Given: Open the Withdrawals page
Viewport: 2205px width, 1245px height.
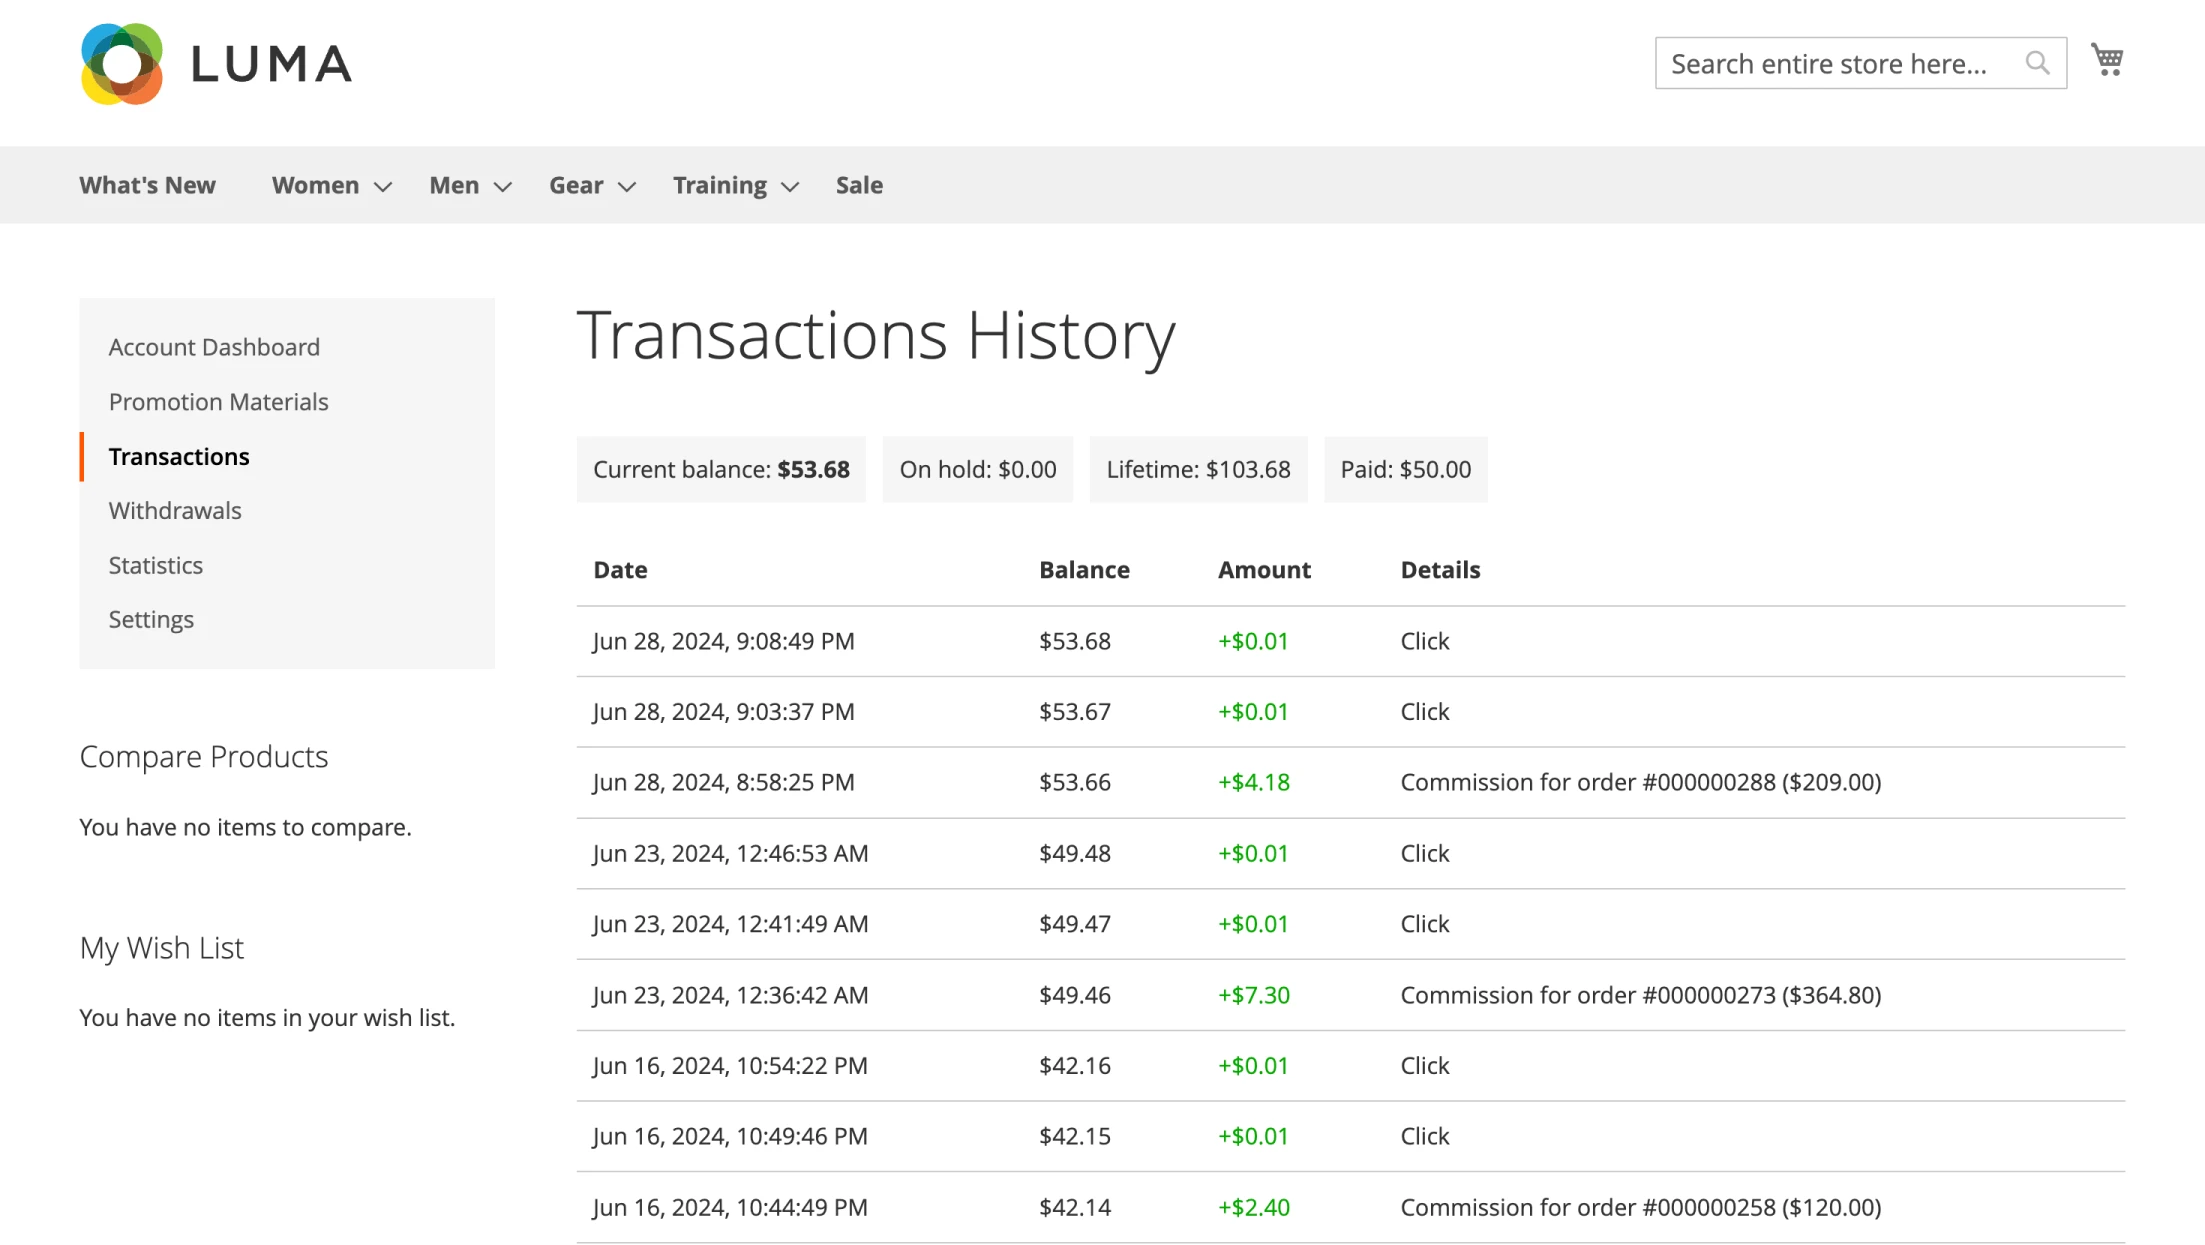Looking at the screenshot, I should coord(175,511).
